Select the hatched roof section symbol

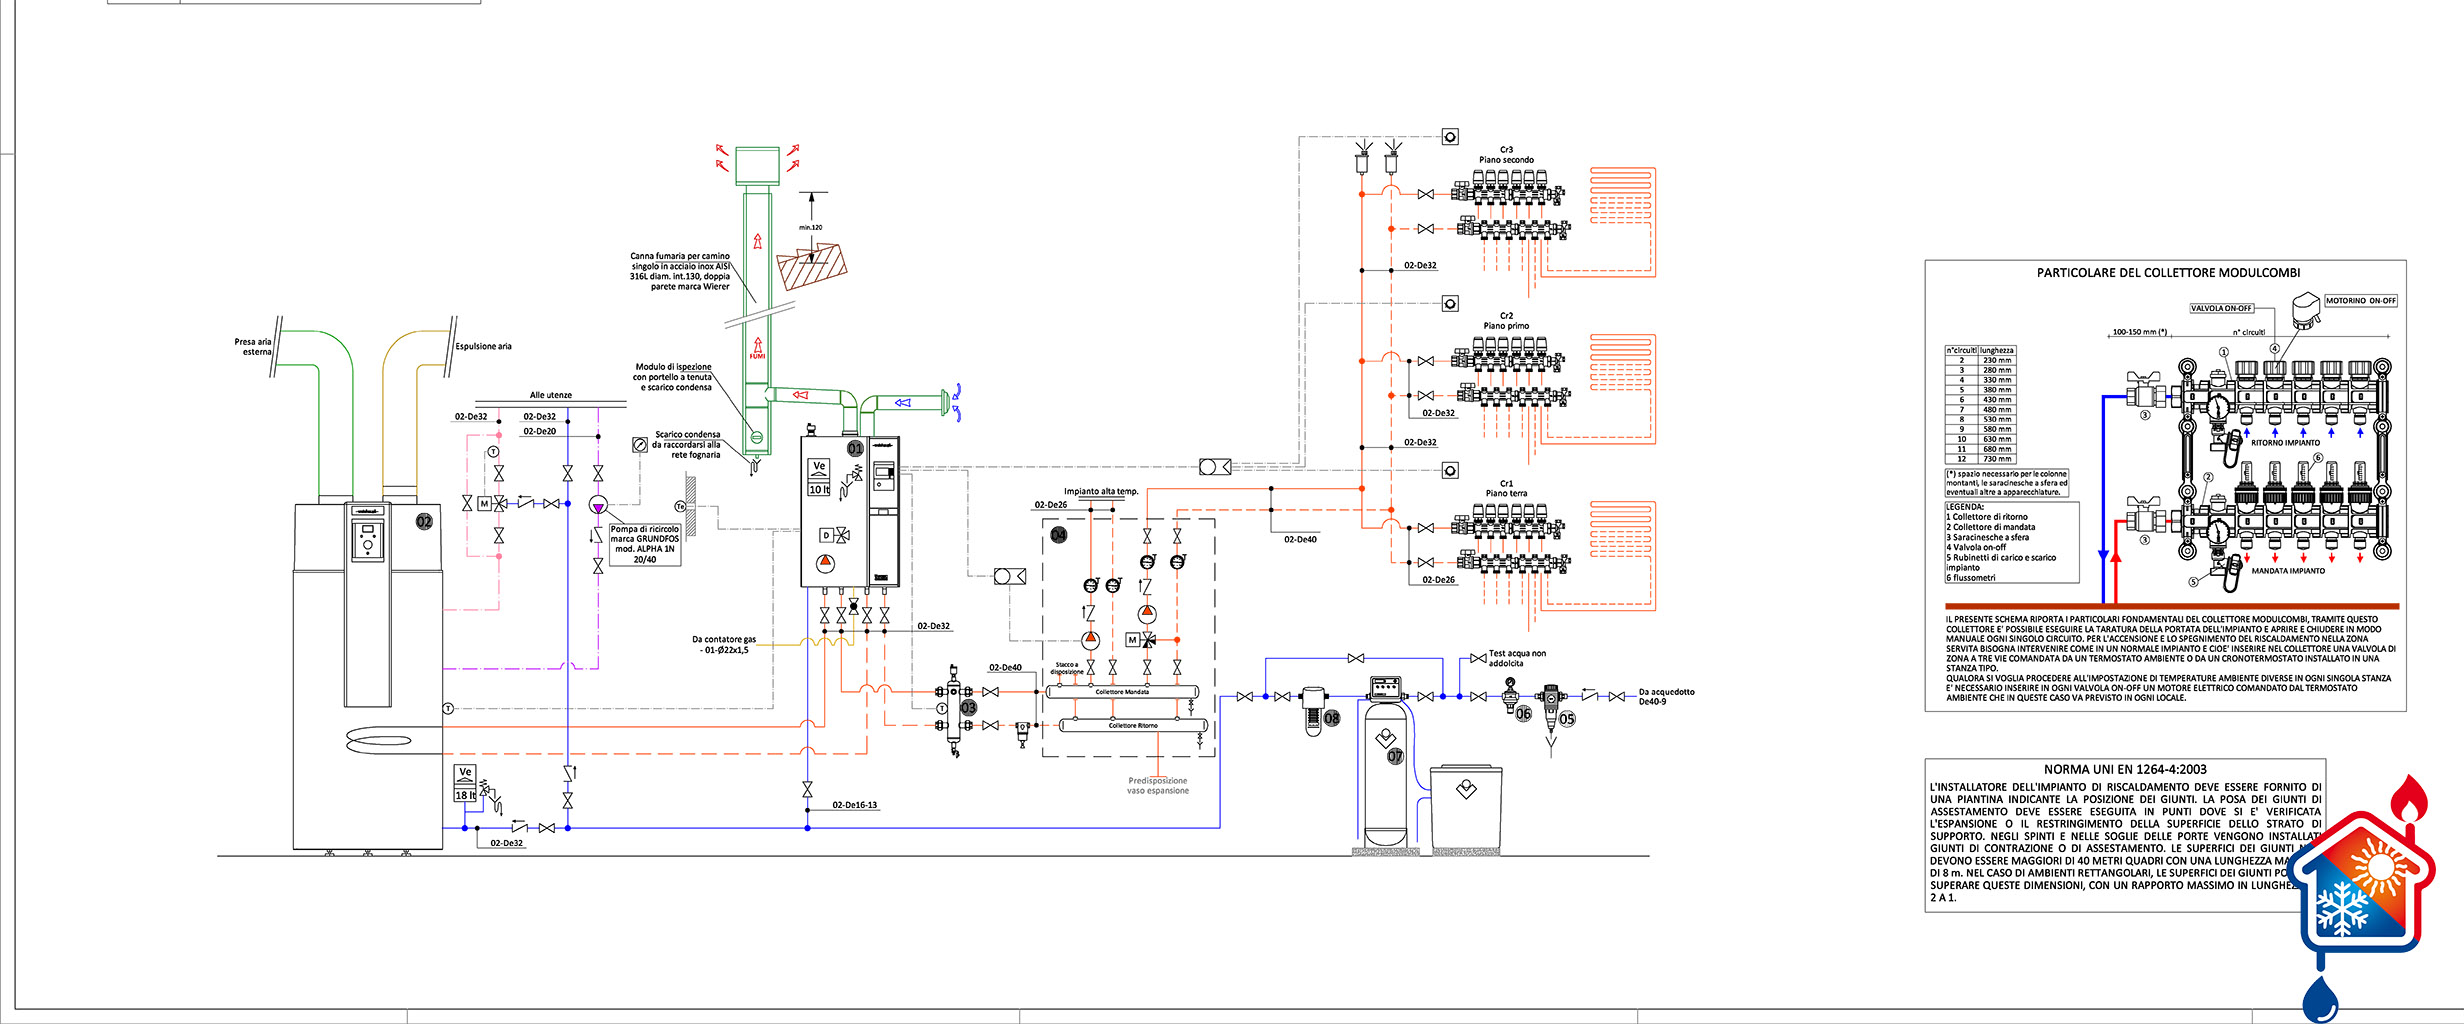(x=812, y=267)
